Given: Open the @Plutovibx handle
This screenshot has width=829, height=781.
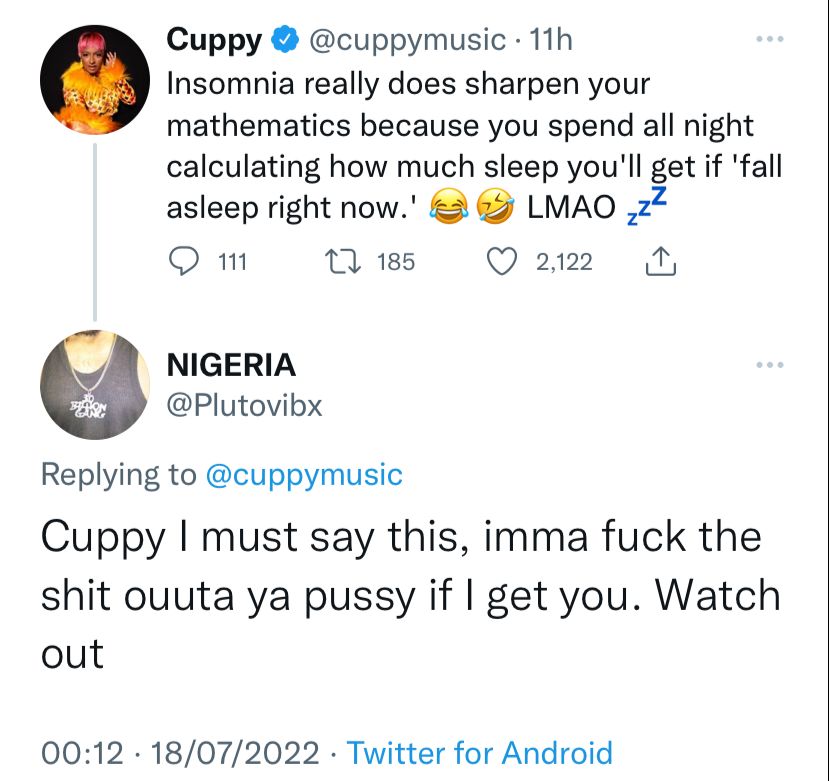Looking at the screenshot, I should (x=244, y=406).
